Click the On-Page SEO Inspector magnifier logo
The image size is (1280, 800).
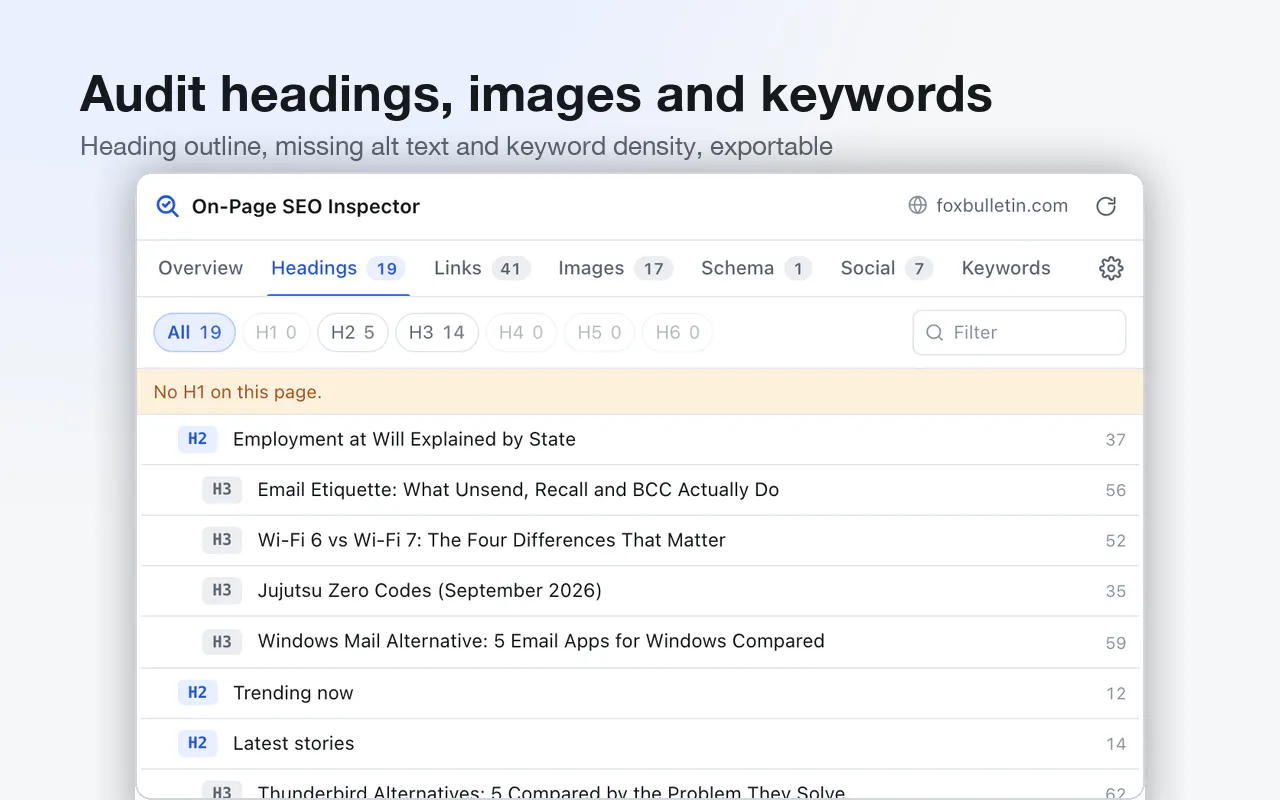click(167, 206)
